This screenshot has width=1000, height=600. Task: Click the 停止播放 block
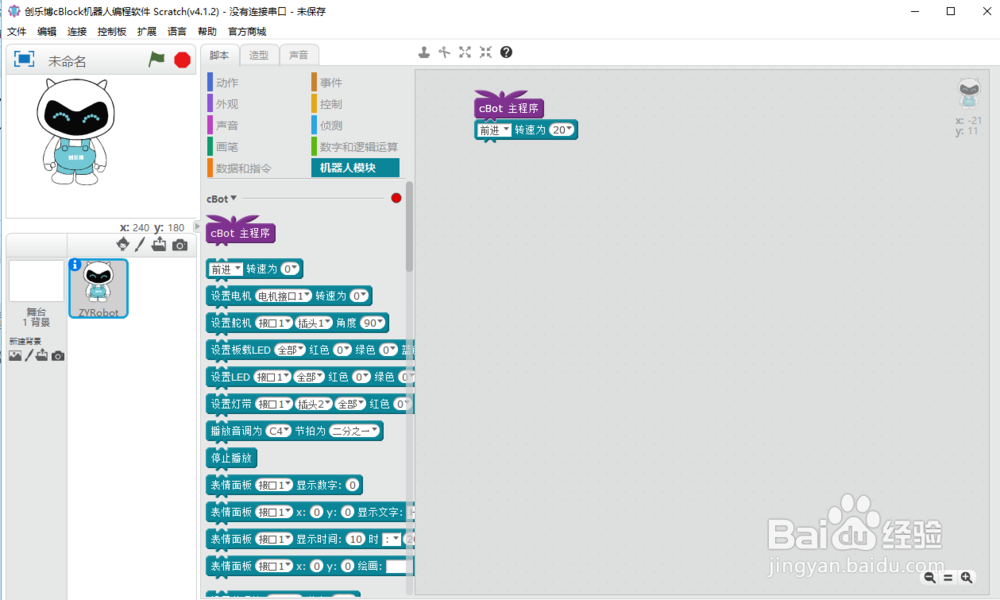point(231,458)
